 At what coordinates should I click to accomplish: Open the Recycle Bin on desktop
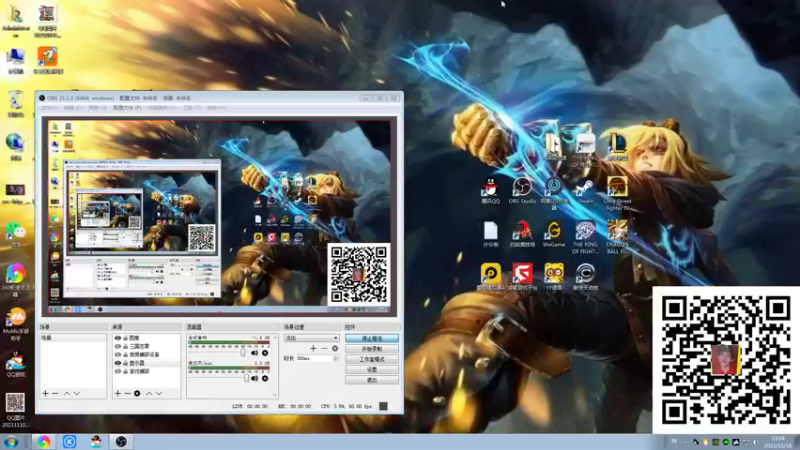click(16, 104)
